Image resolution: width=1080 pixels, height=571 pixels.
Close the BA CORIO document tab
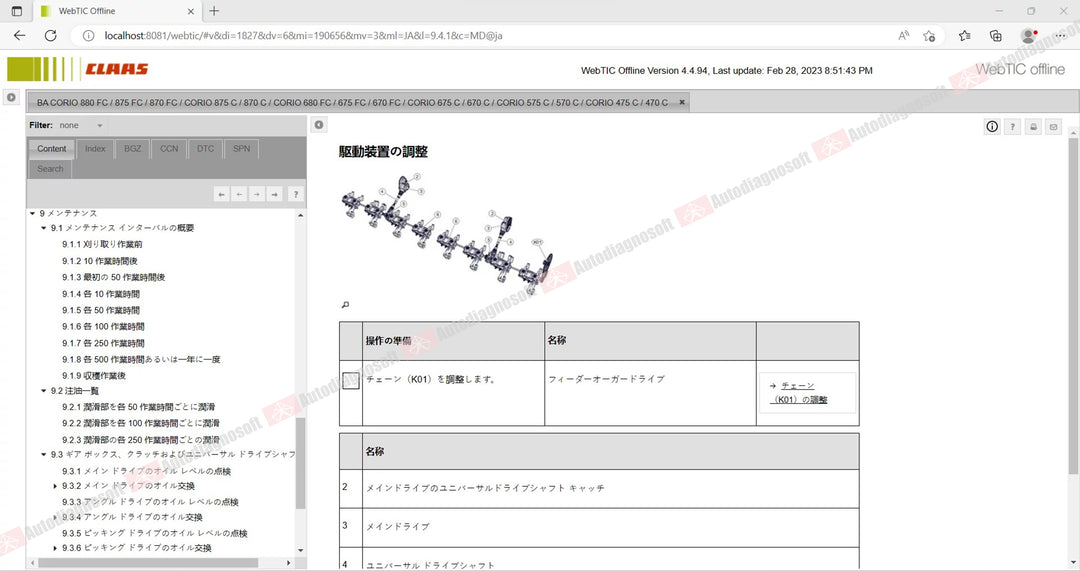[682, 102]
